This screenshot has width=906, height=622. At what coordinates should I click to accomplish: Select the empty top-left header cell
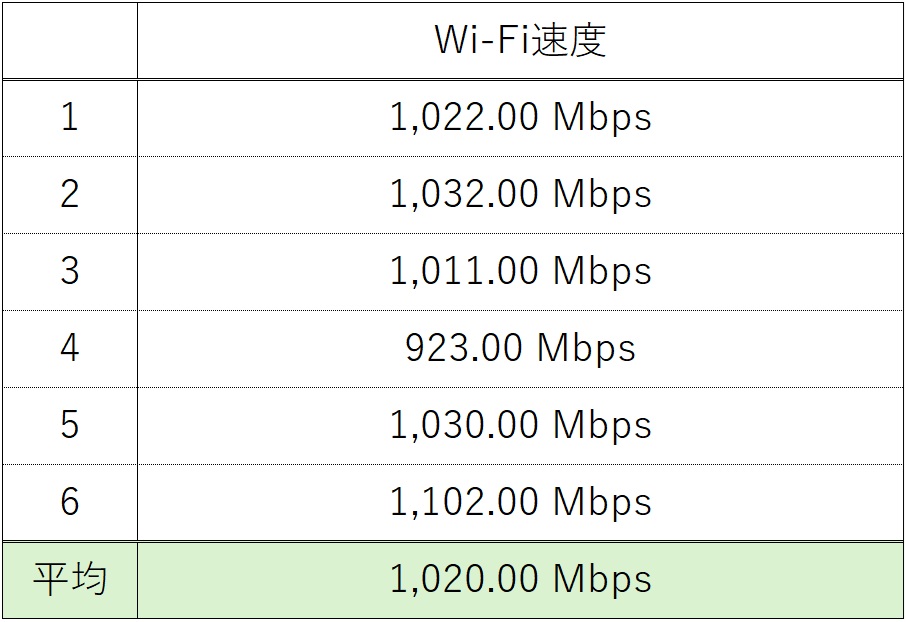click(x=69, y=40)
